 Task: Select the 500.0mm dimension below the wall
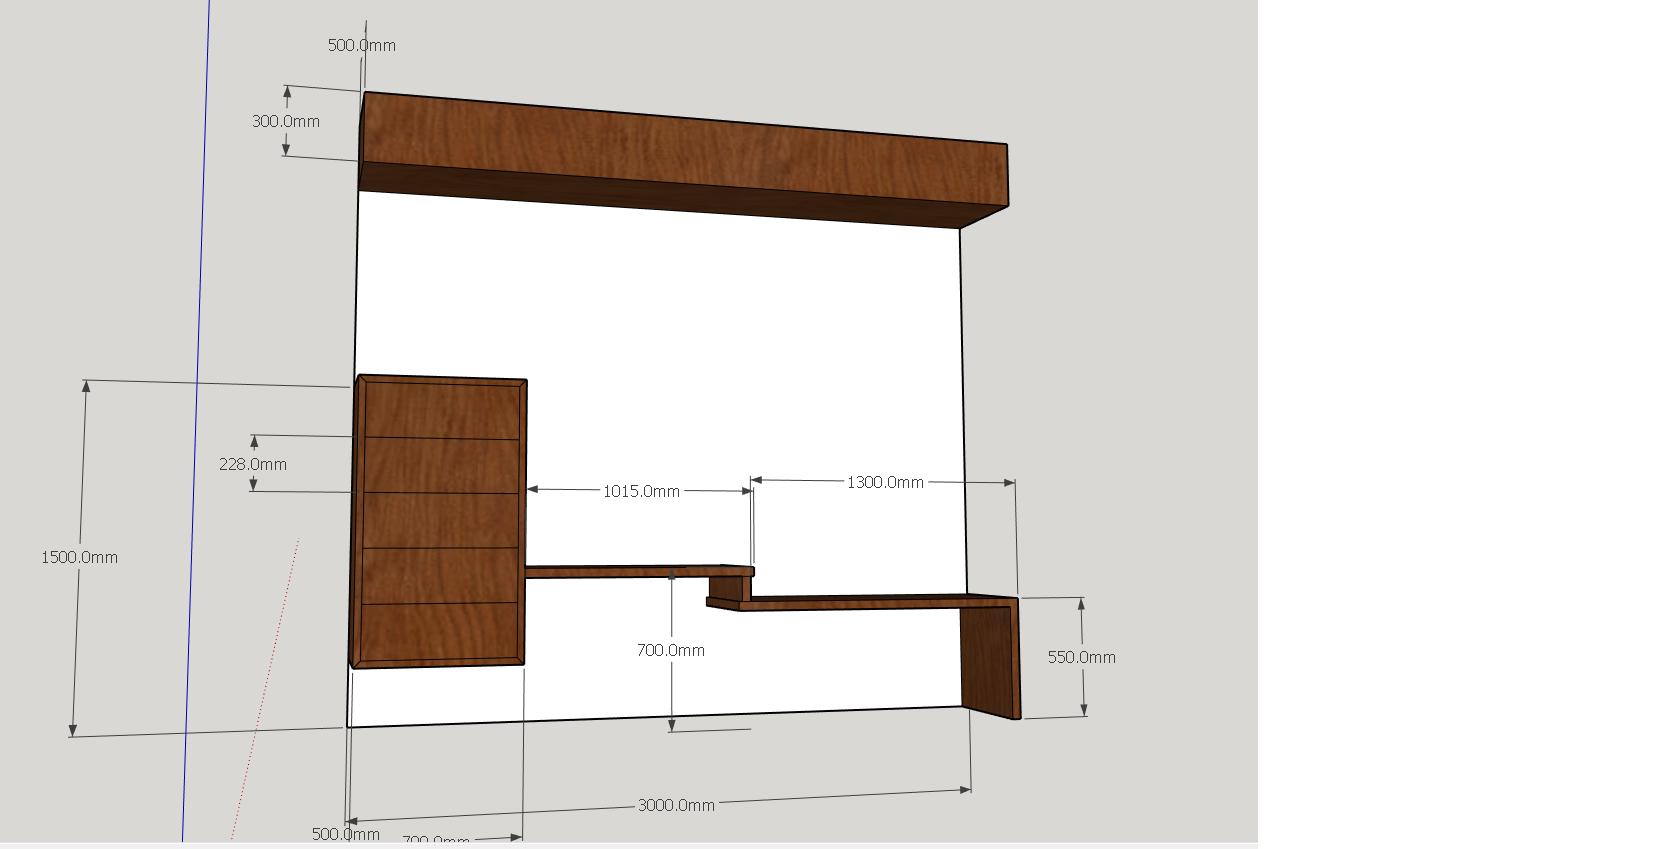click(346, 834)
